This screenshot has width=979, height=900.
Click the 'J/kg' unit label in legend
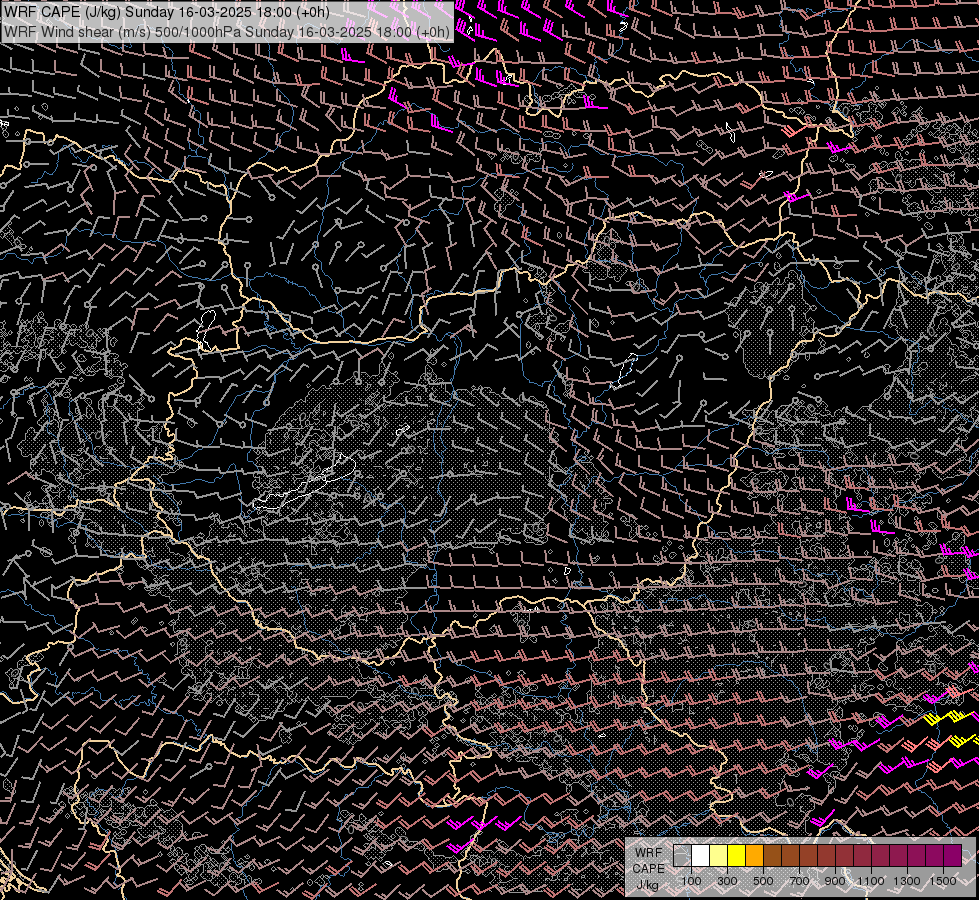(x=647, y=885)
